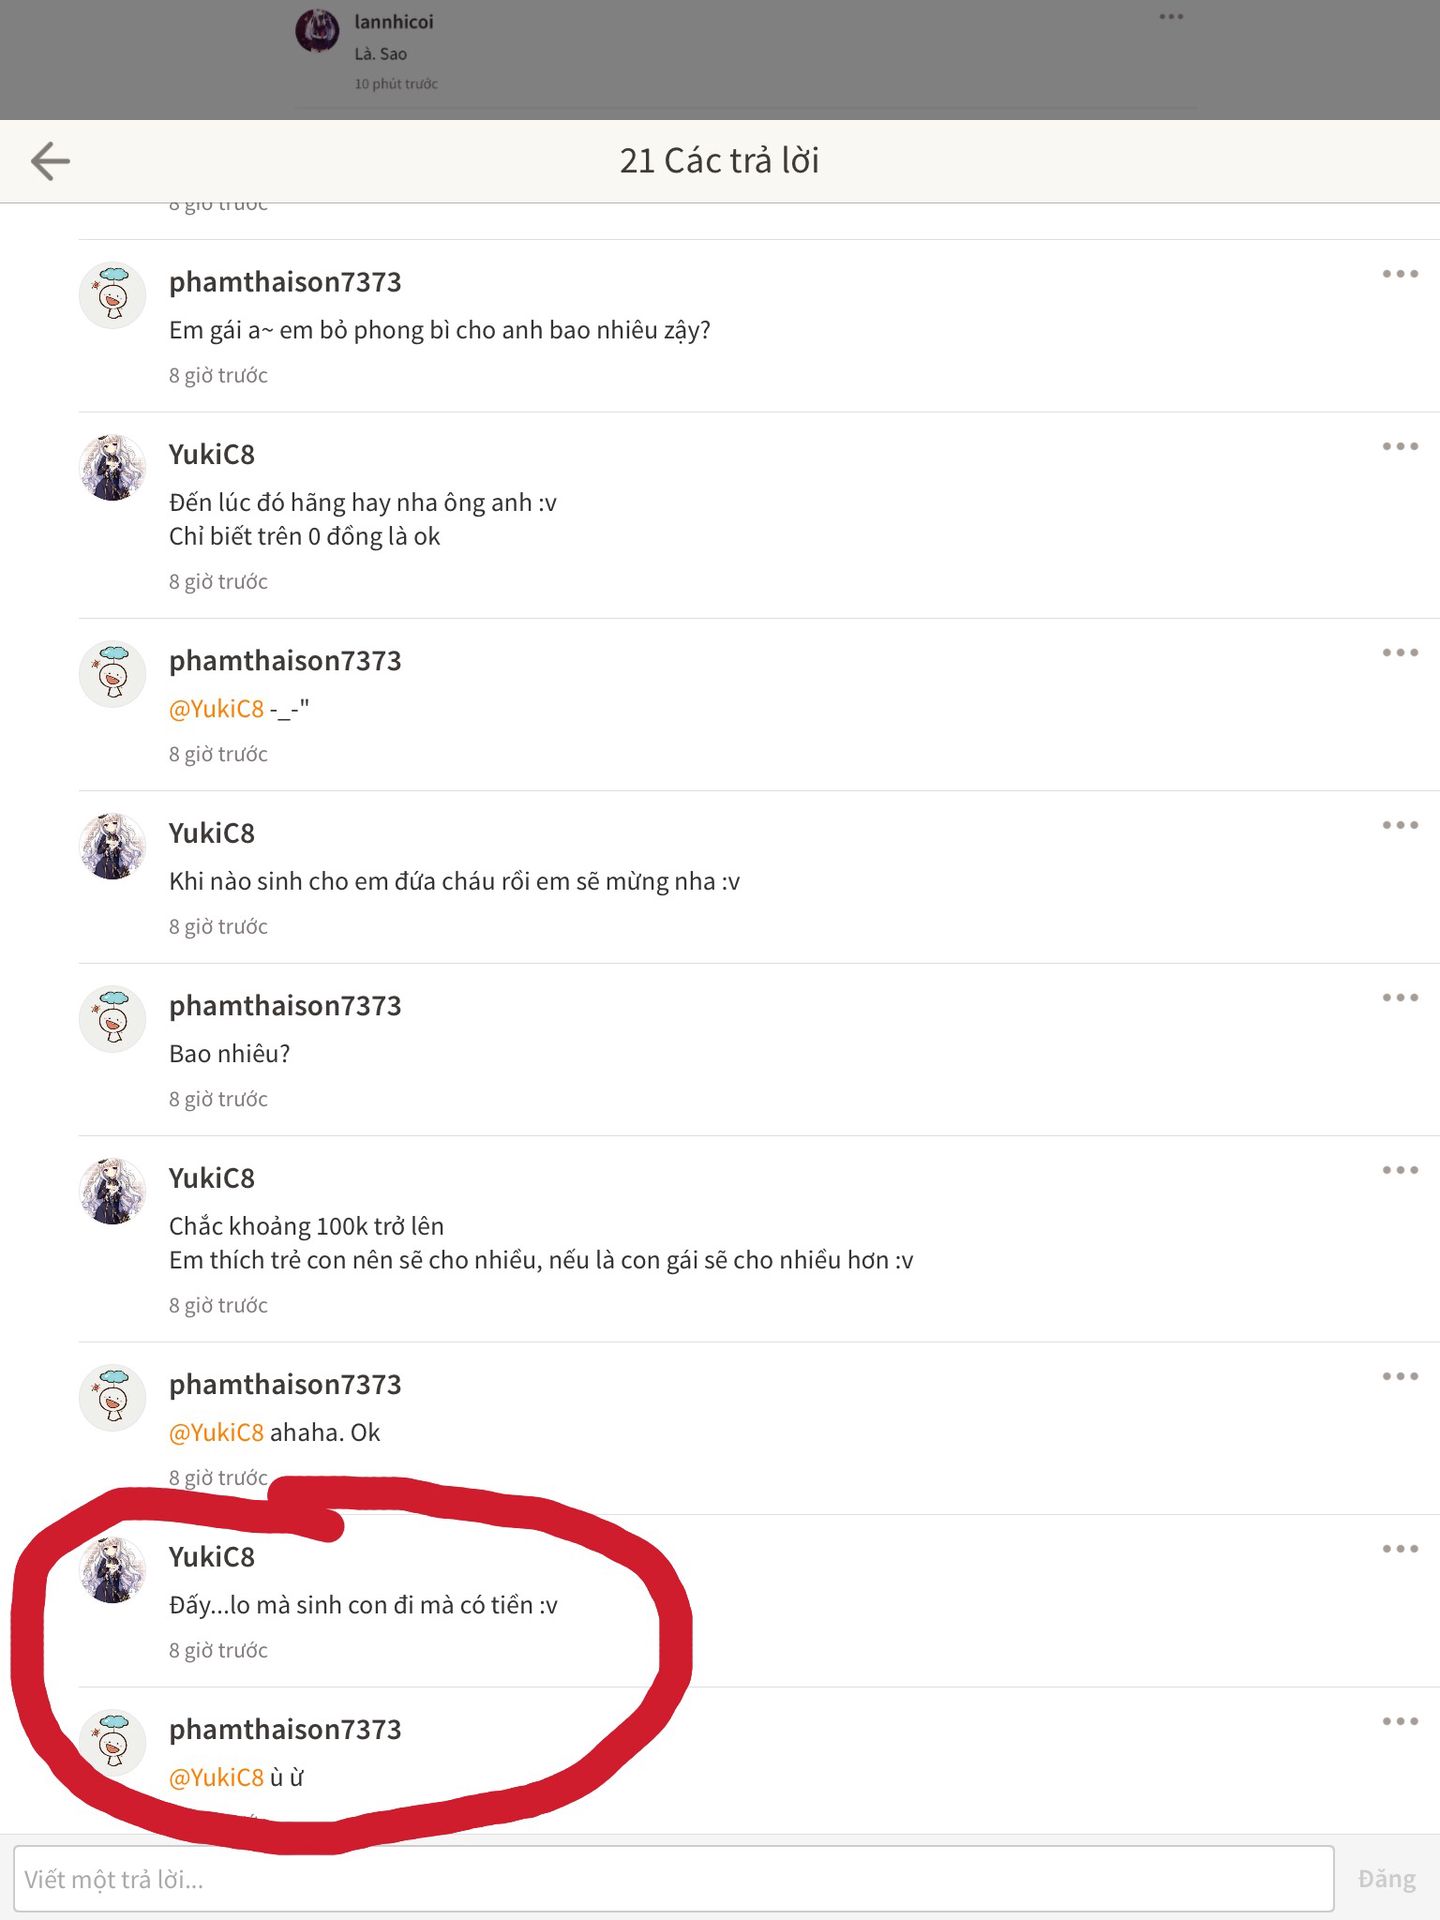
Task: Open more menu on "Chắc khoảng 100k" reply
Action: coord(1400,1170)
